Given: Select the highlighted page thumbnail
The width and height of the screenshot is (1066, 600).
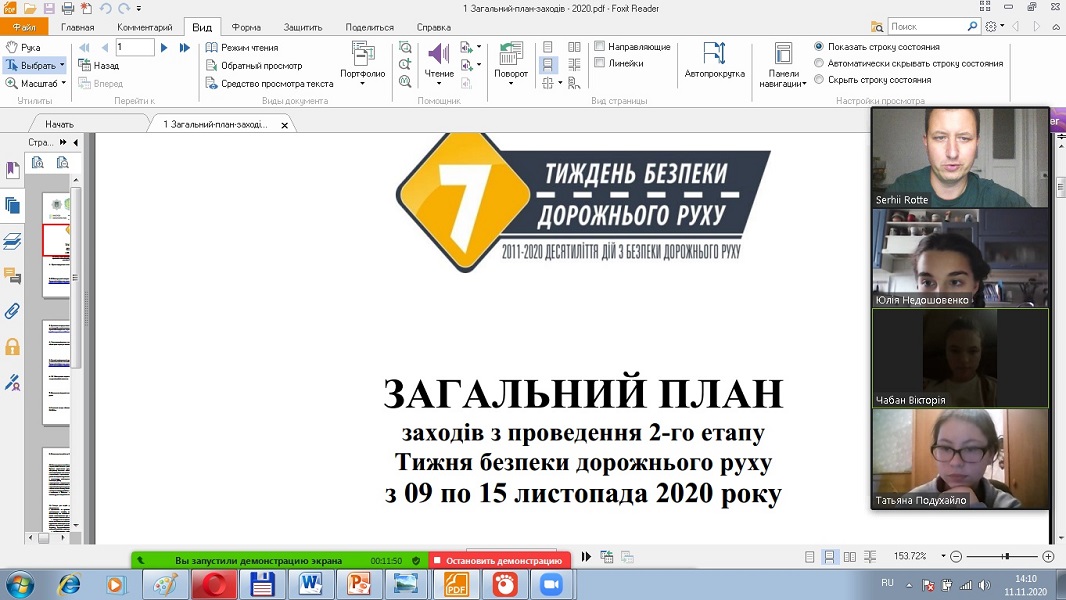Looking at the screenshot, I should pyautogui.click(x=56, y=241).
